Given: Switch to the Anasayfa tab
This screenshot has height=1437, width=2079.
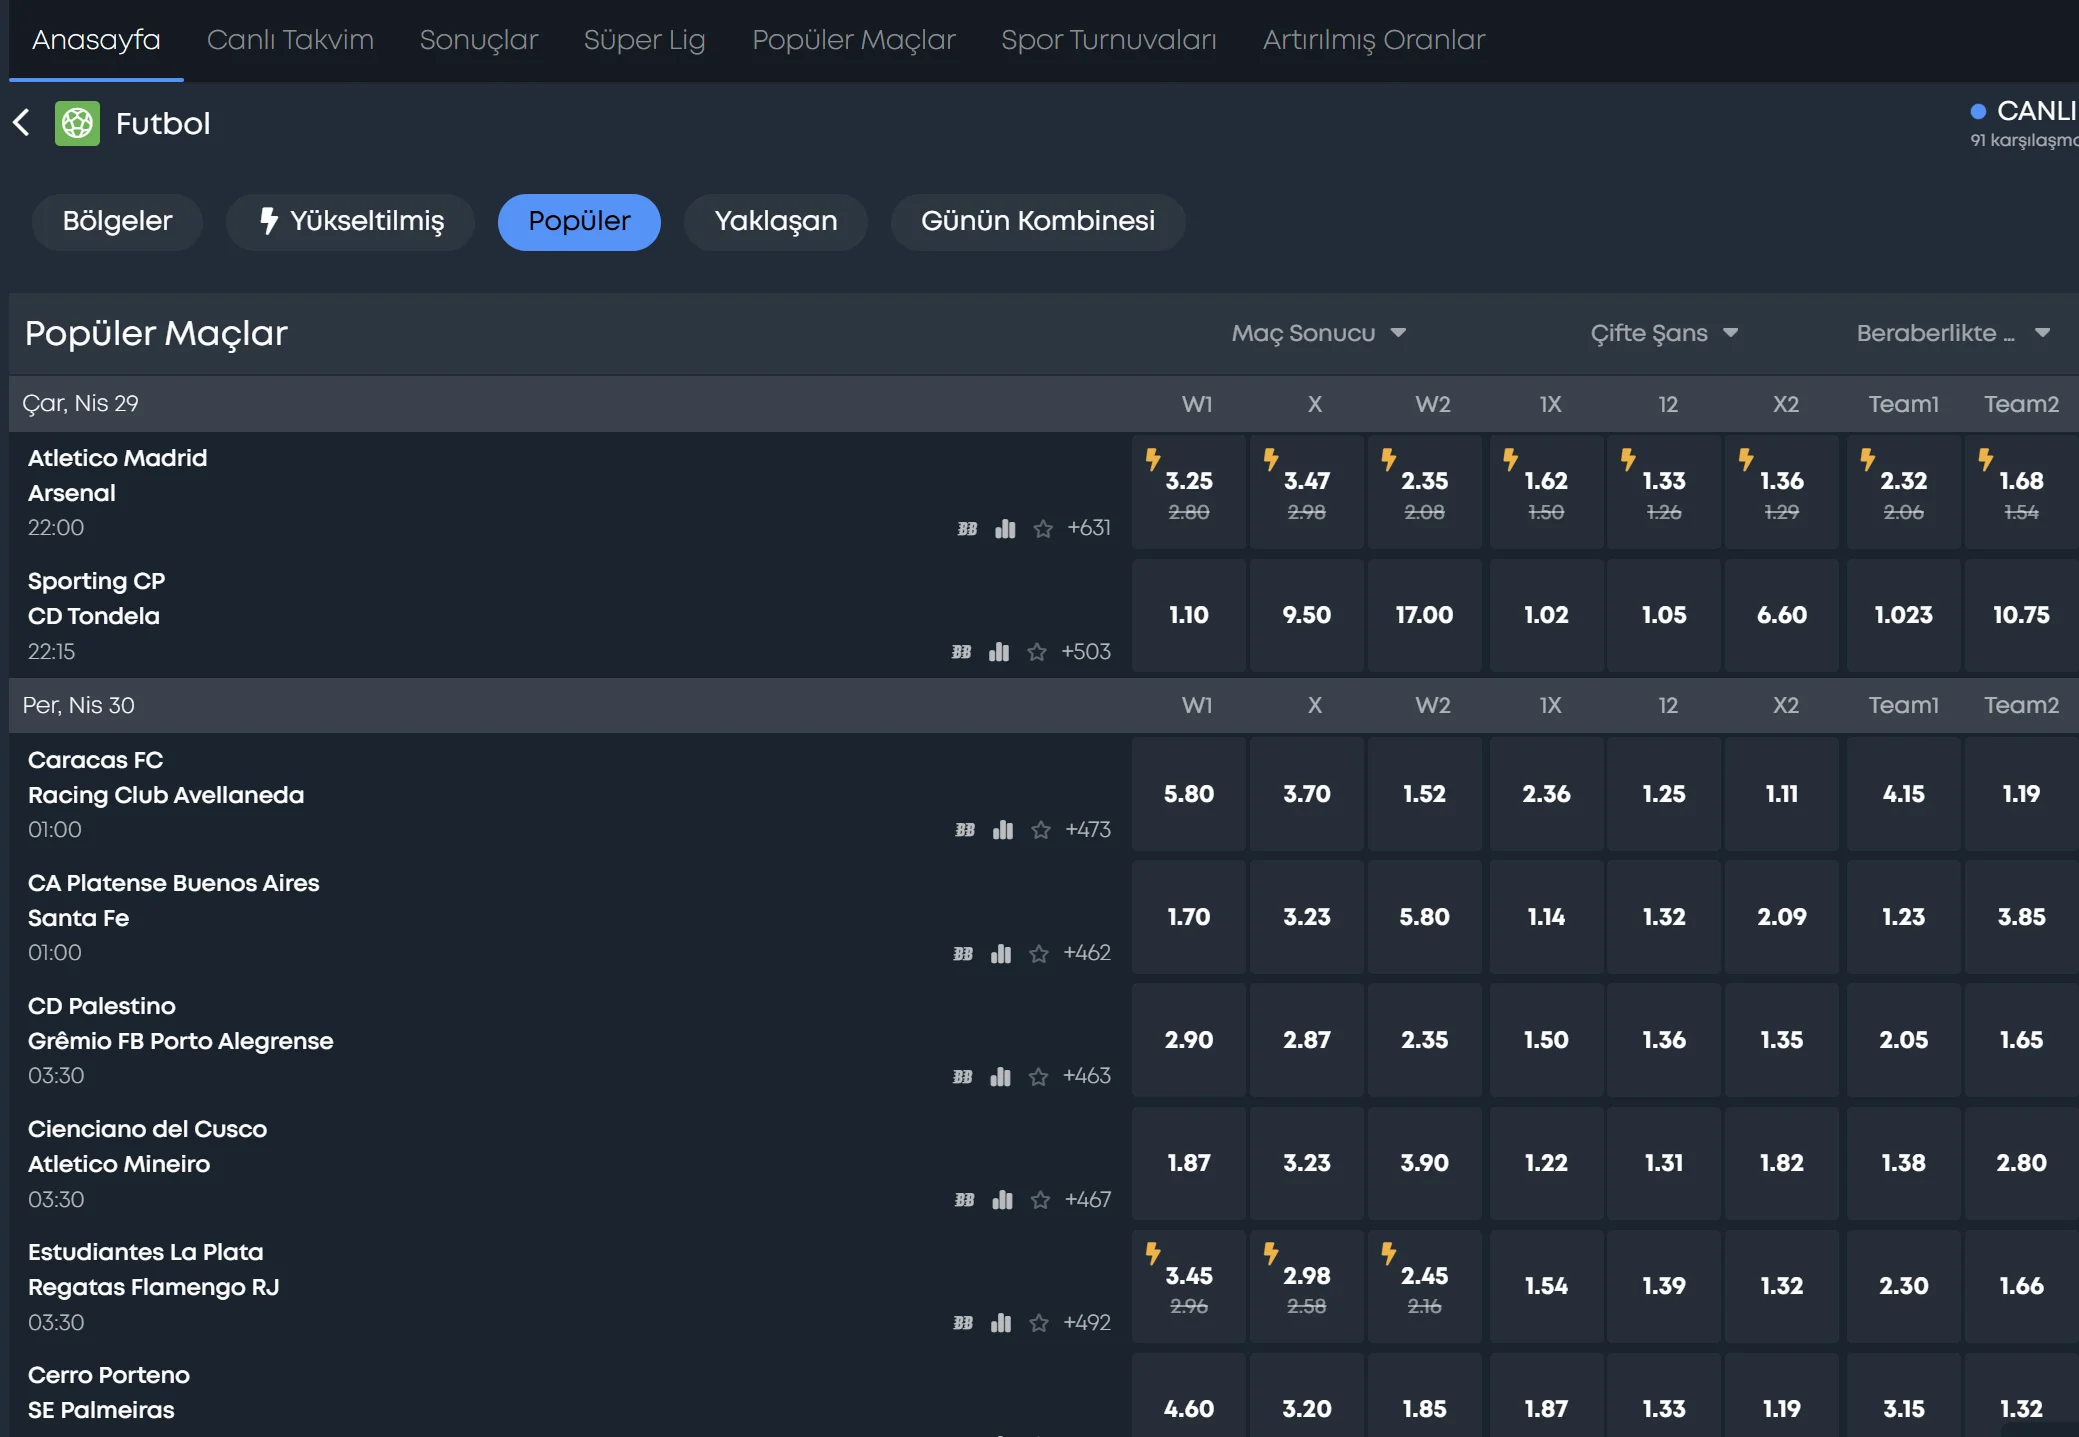Looking at the screenshot, I should pyautogui.click(x=96, y=40).
